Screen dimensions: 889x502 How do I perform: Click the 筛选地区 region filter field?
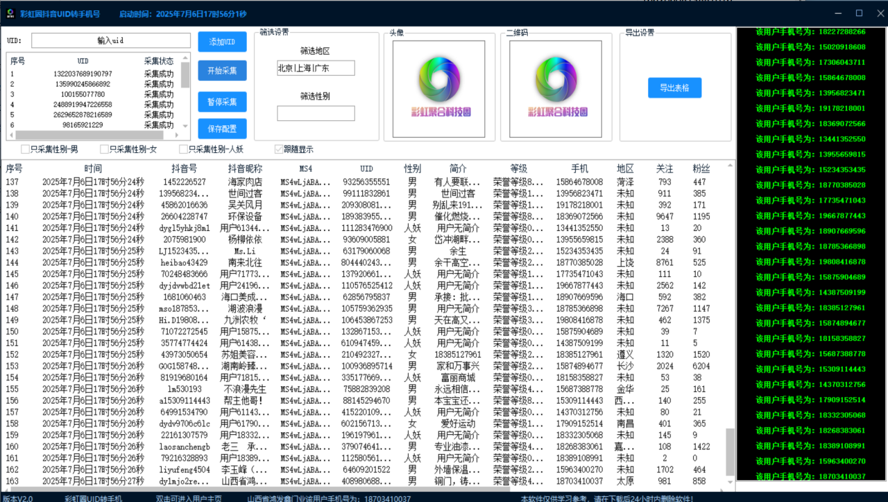click(x=315, y=68)
